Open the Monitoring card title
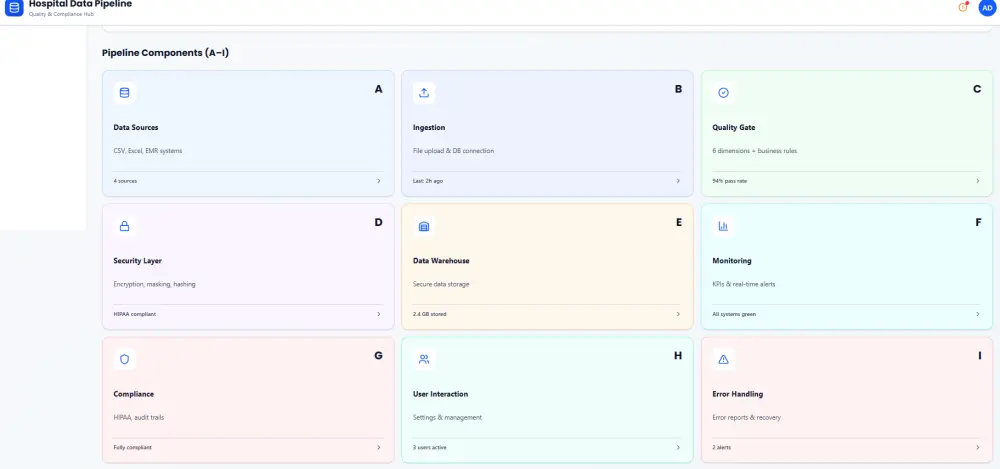 732,261
